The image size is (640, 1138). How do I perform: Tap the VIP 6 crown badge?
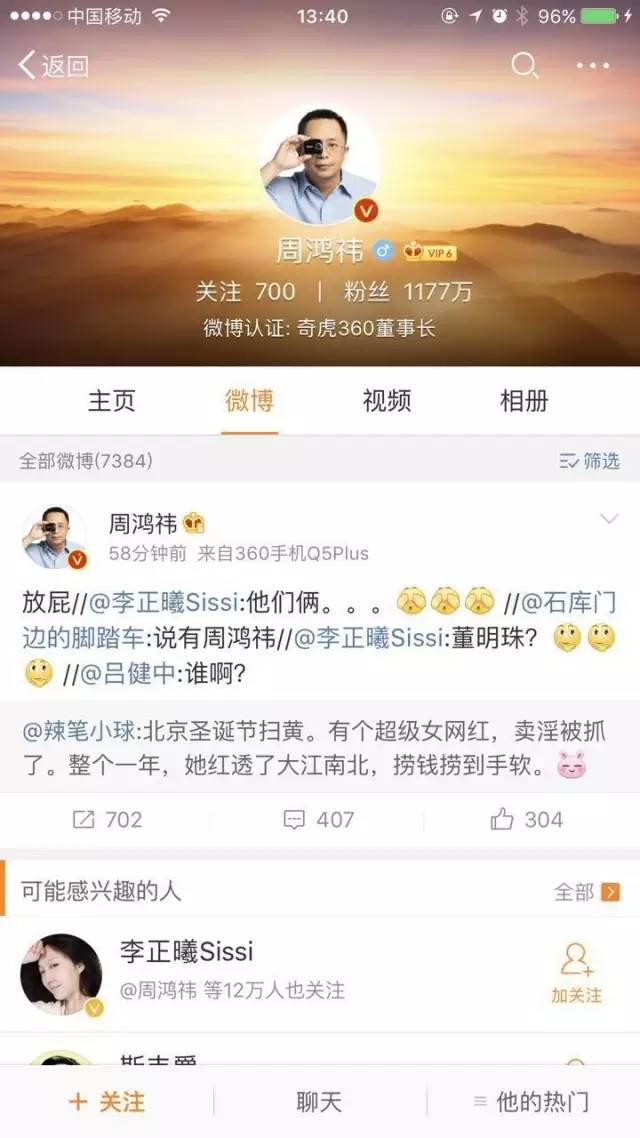coord(430,252)
